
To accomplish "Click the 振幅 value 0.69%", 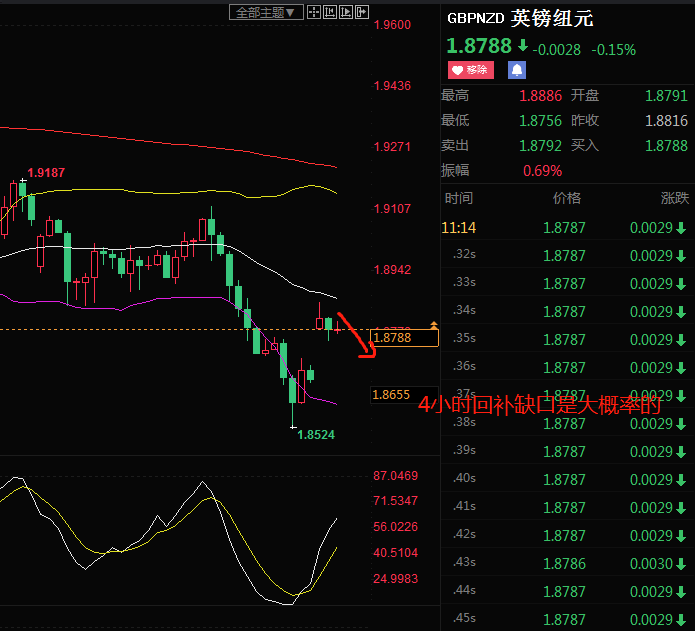I will pos(543,171).
